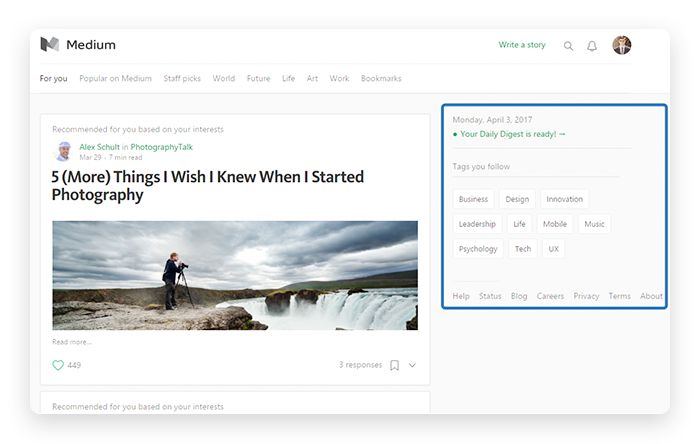This screenshot has width=700, height=444.
Task: Open the waterfall photographer article image
Action: [235, 275]
